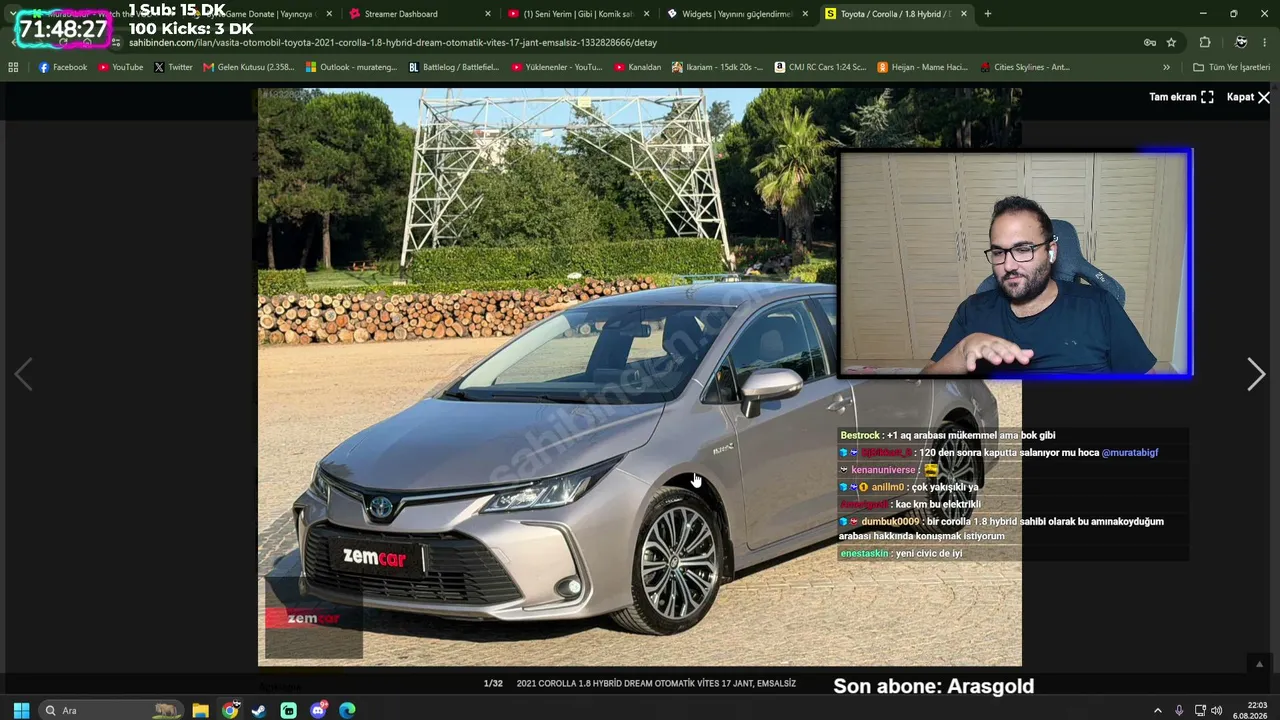Open the YouTube bookmark
This screenshot has height=720, width=1280.
tap(120, 67)
